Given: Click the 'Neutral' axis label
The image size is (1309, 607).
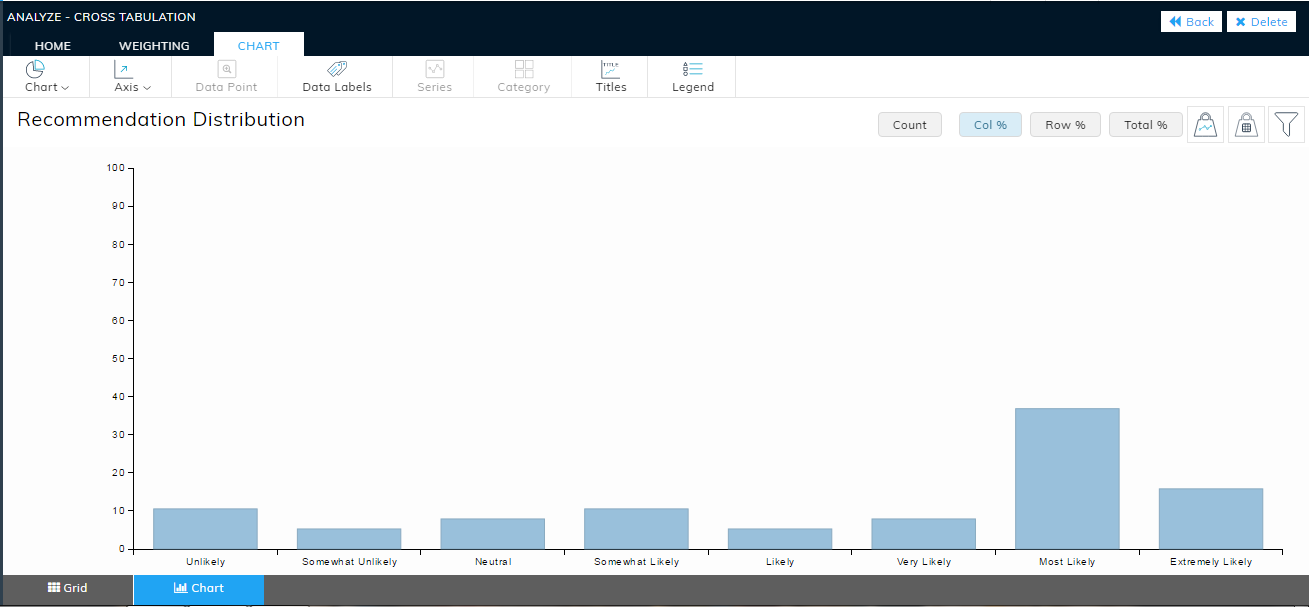Looking at the screenshot, I should click(x=493, y=562).
